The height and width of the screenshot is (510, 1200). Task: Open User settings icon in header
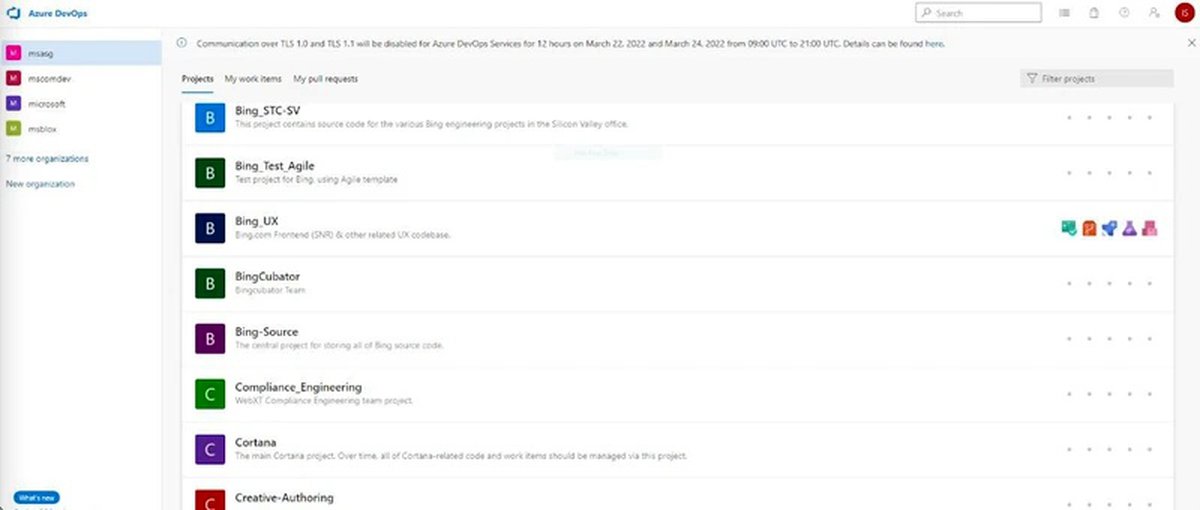pyautogui.click(x=1154, y=13)
